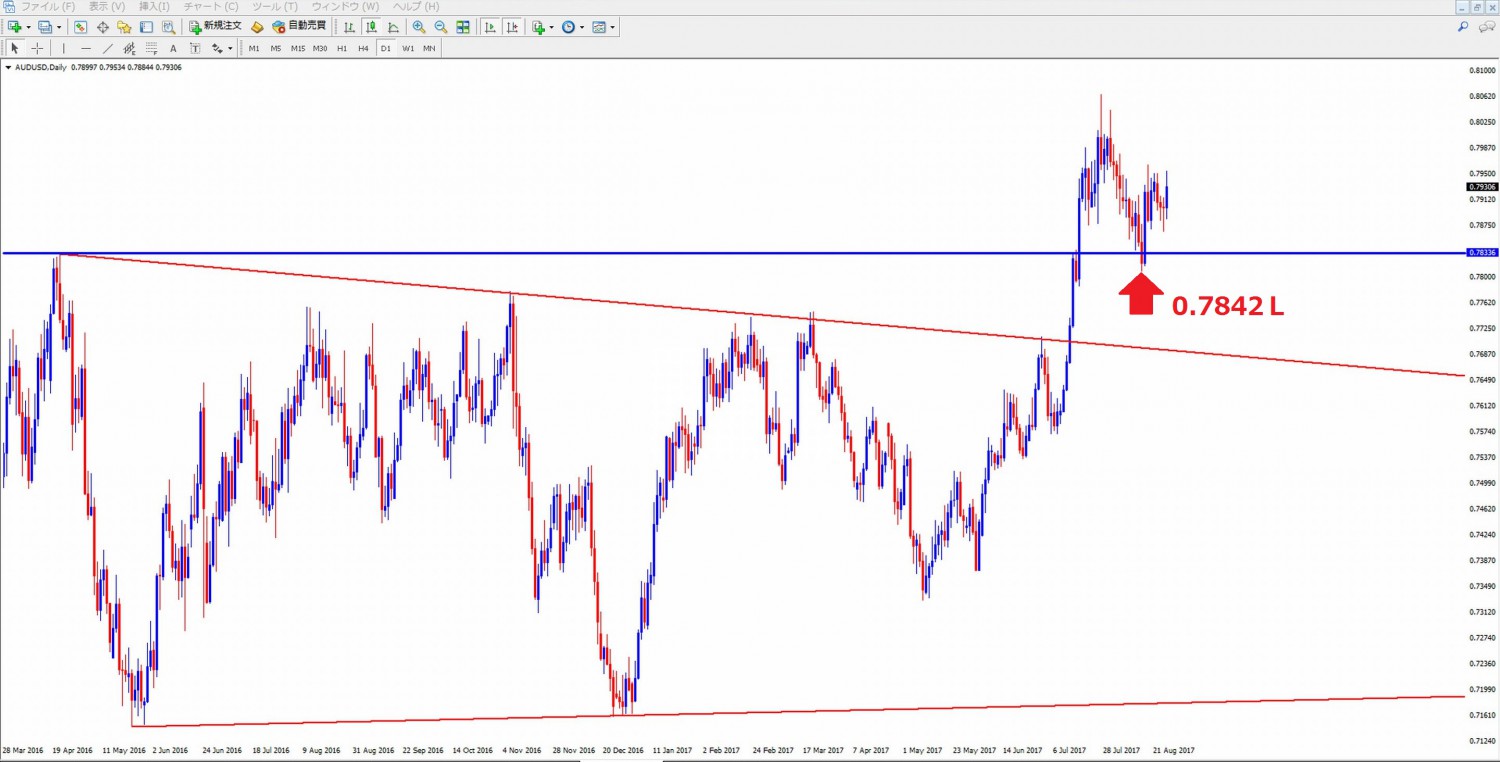Open the Indicators list icon
This screenshot has height=762, width=1500.
point(538,27)
